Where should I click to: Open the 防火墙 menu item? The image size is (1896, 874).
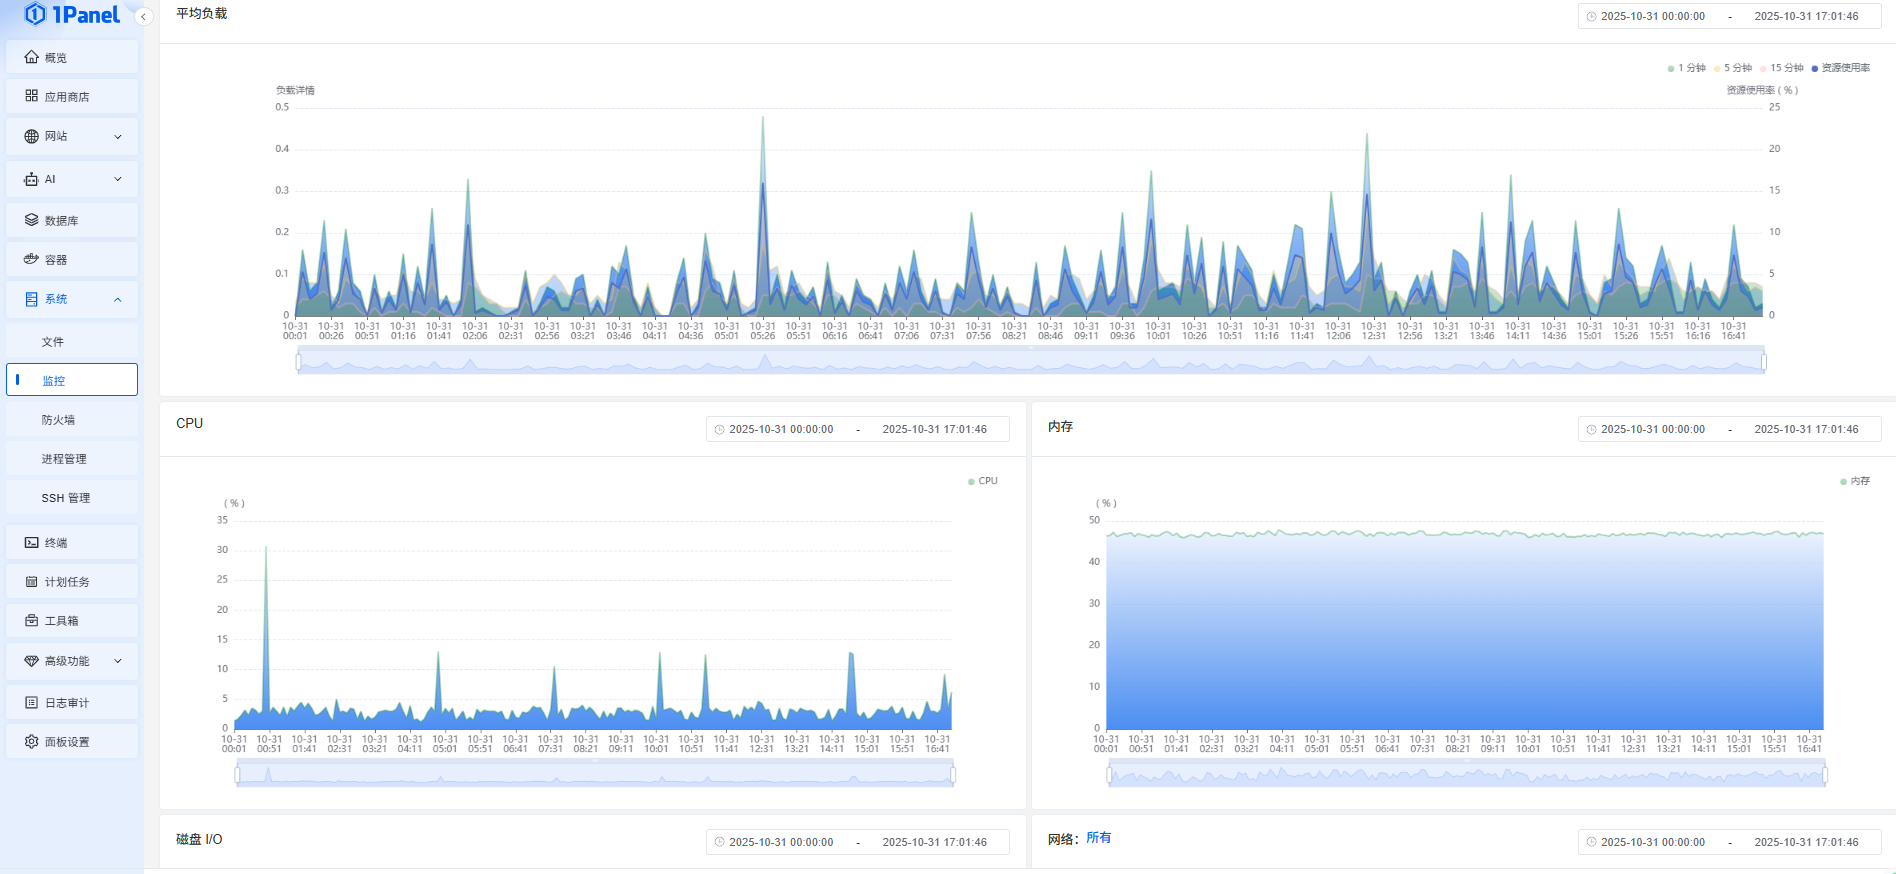(58, 420)
